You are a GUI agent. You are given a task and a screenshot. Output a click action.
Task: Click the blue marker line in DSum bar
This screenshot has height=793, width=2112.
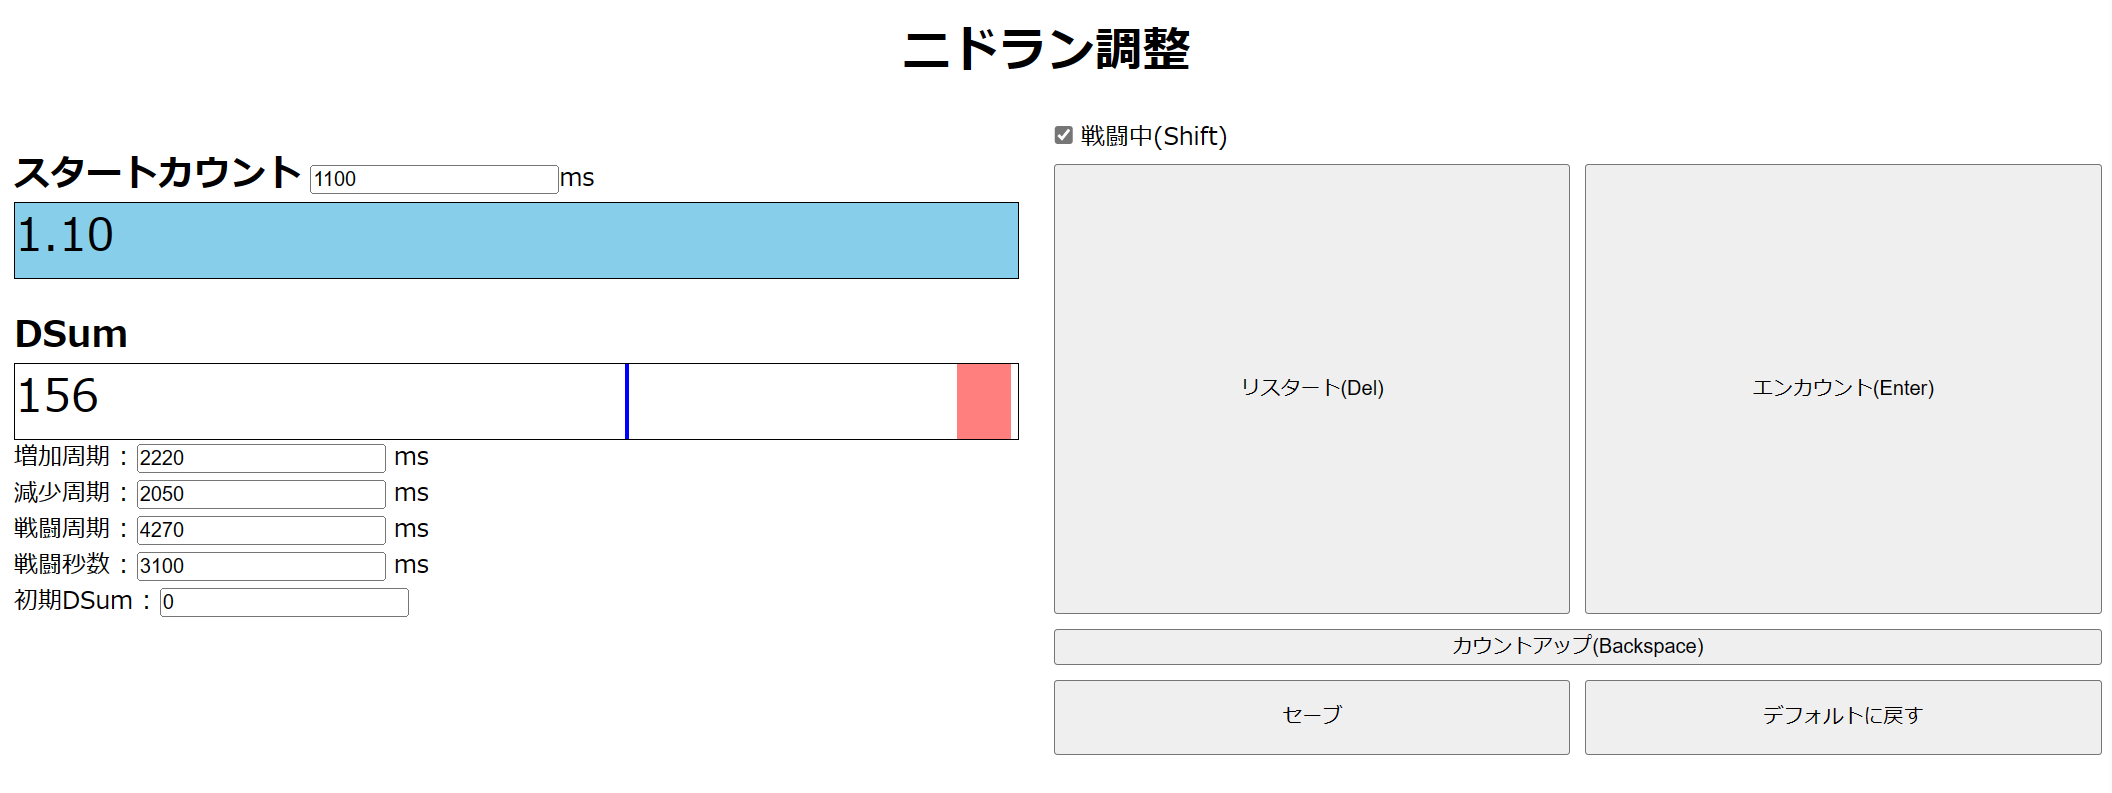click(627, 401)
